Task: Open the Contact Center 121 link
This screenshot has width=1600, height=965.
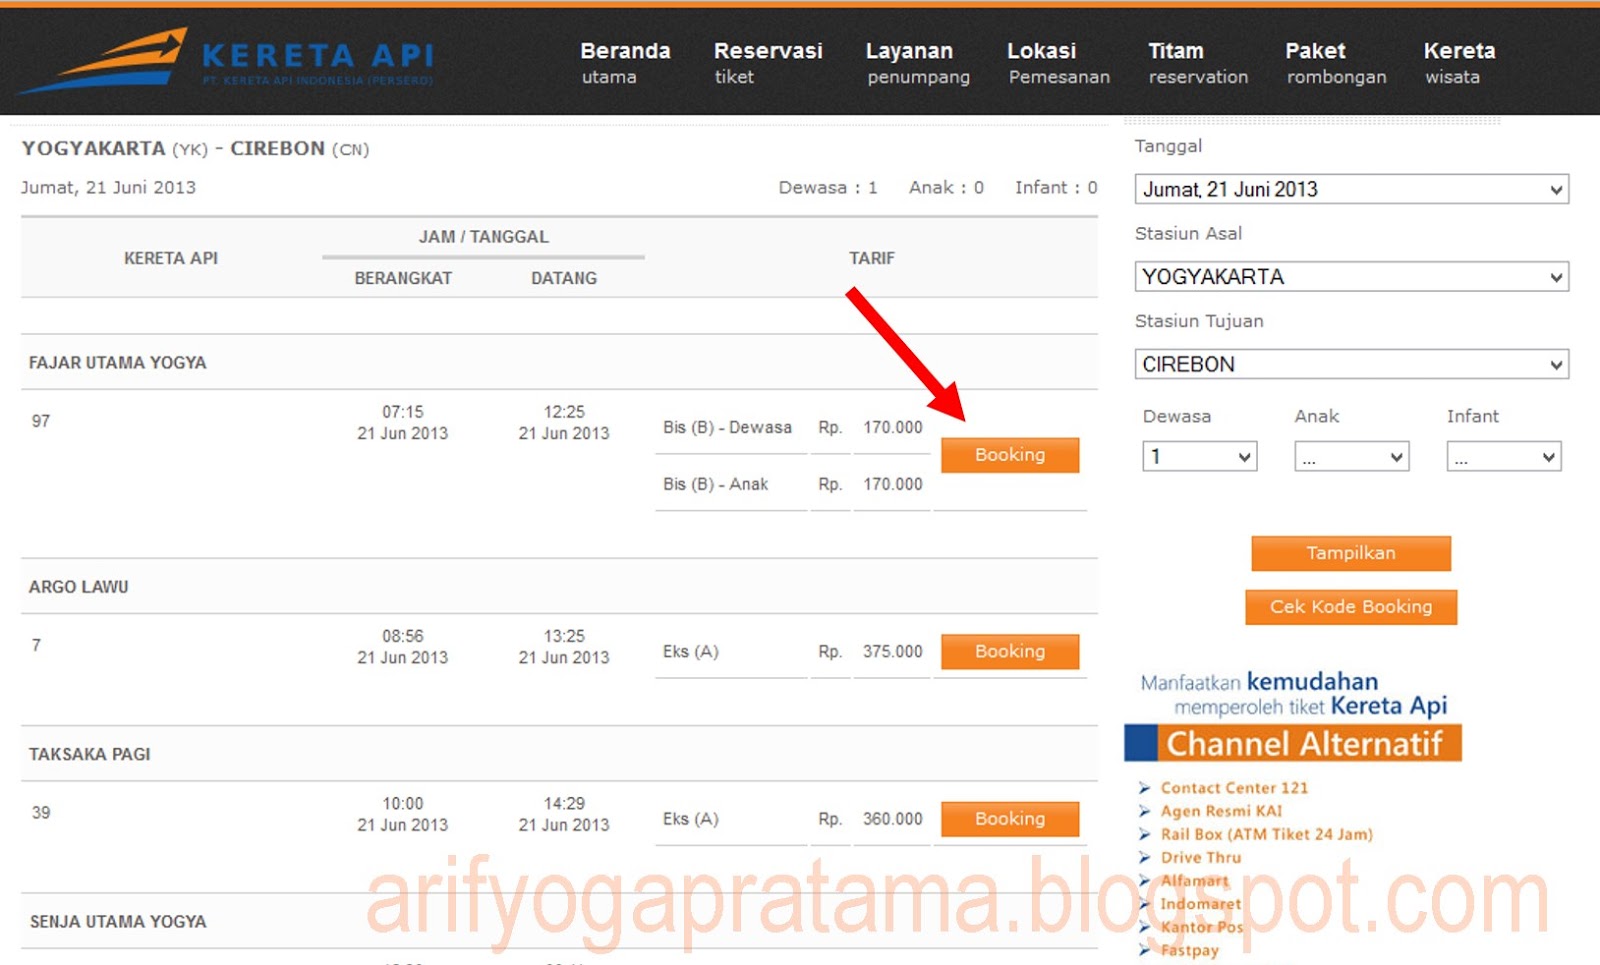Action: (x=1234, y=788)
